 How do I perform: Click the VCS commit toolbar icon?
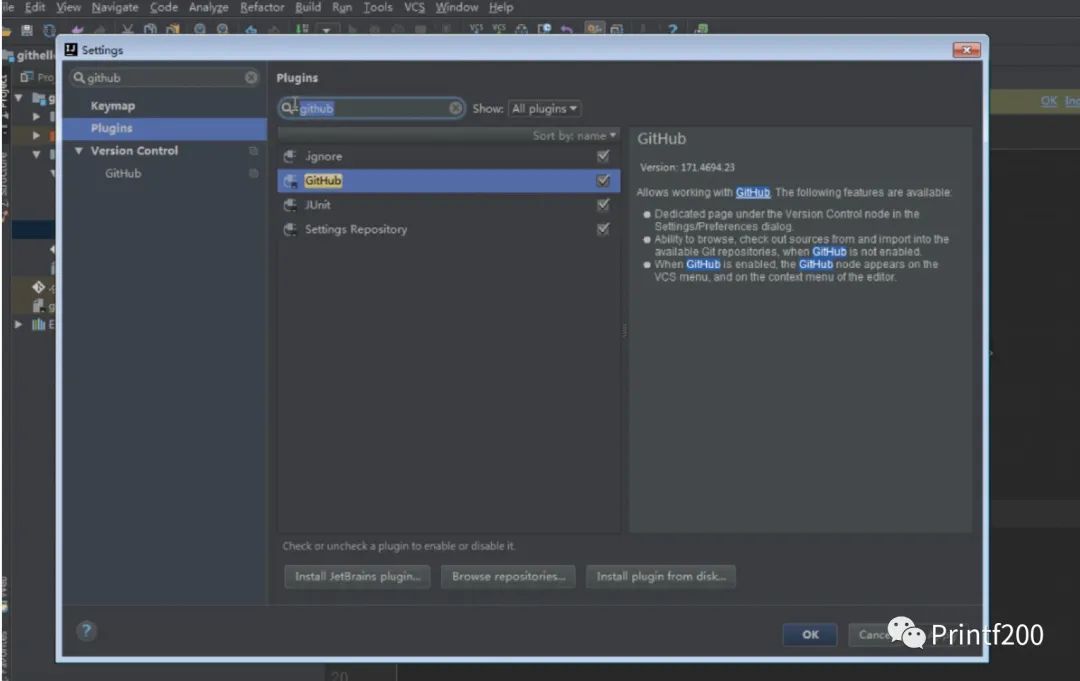click(x=499, y=29)
